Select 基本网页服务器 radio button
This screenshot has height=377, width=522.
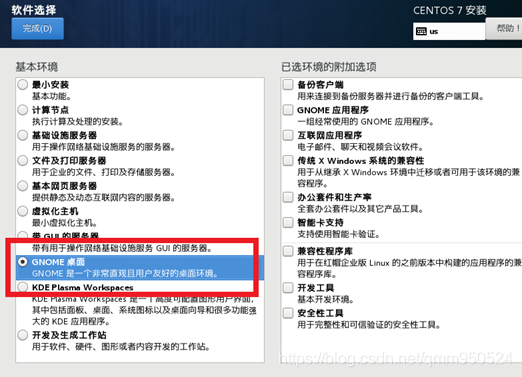[x=23, y=186]
